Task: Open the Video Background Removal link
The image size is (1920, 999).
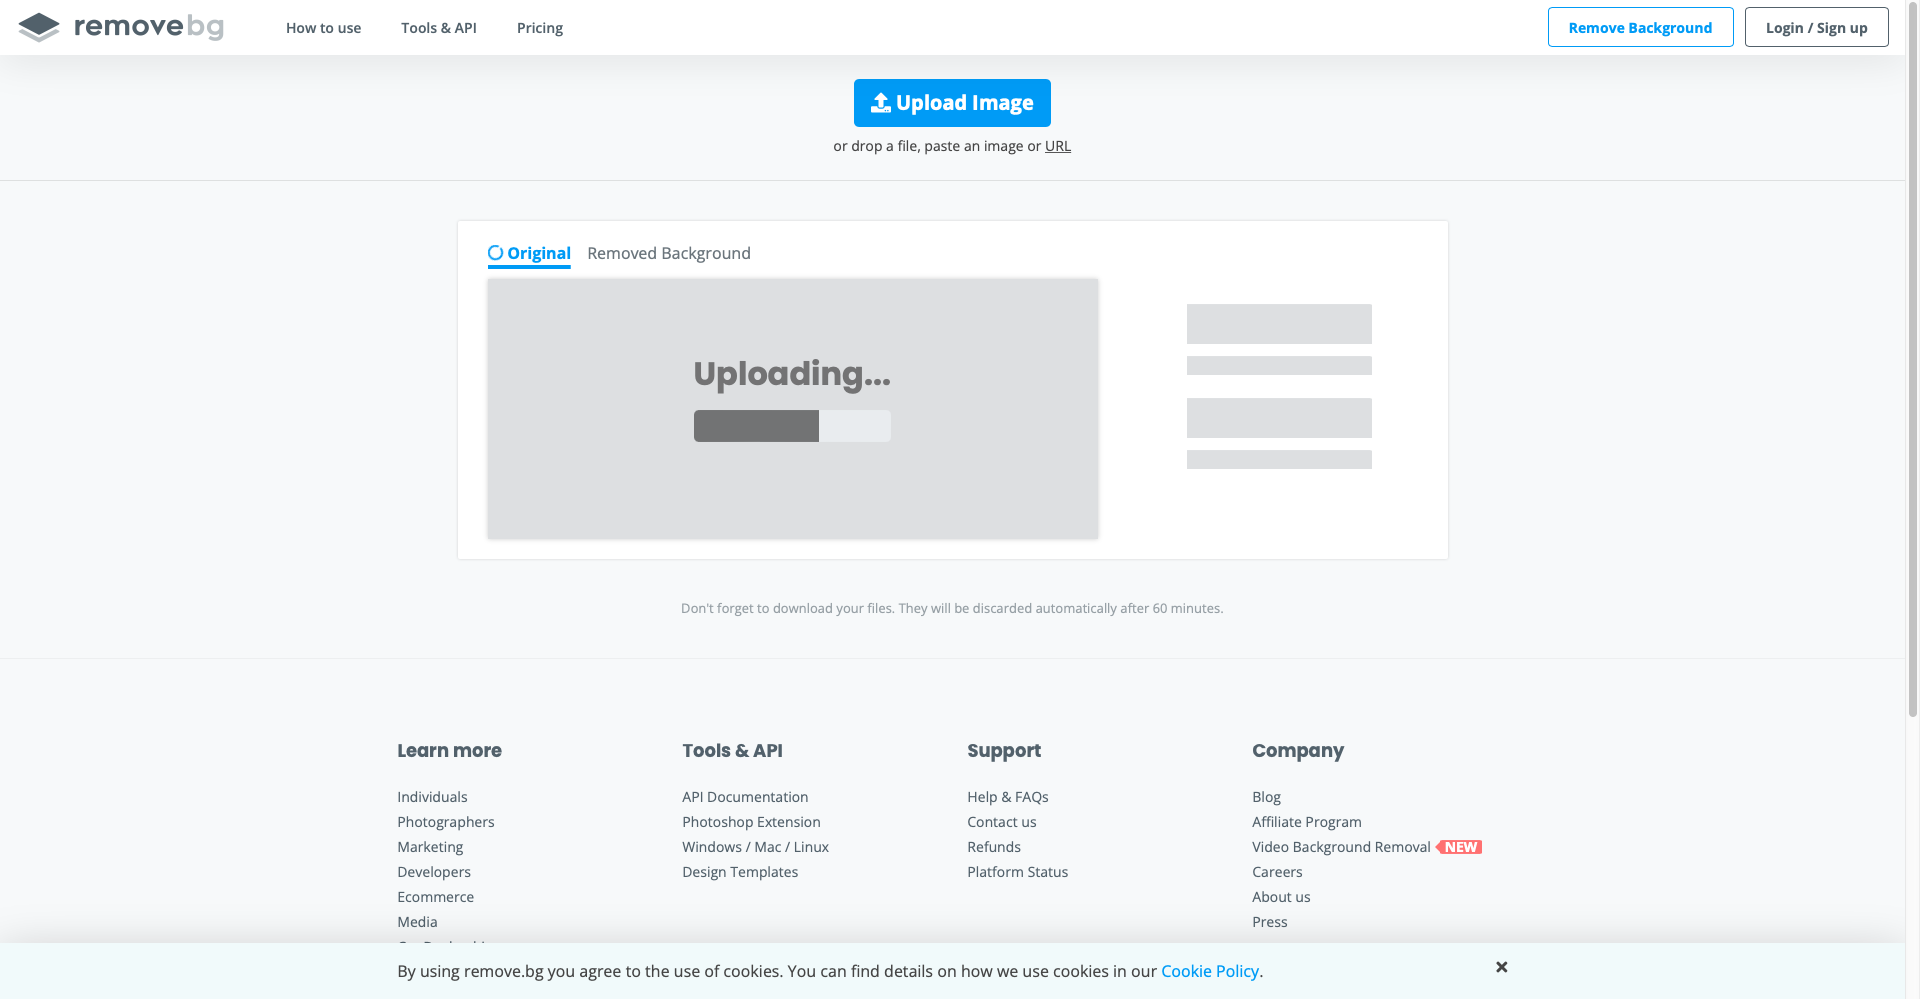Action: [1341, 847]
